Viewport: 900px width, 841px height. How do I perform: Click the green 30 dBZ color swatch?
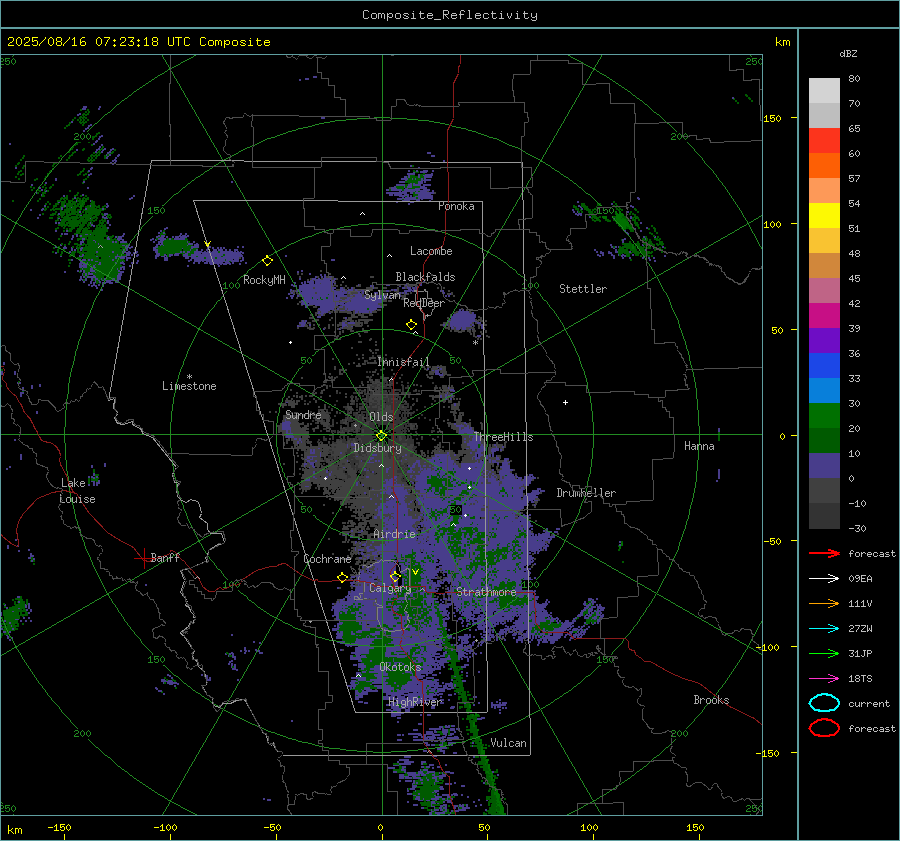824,416
